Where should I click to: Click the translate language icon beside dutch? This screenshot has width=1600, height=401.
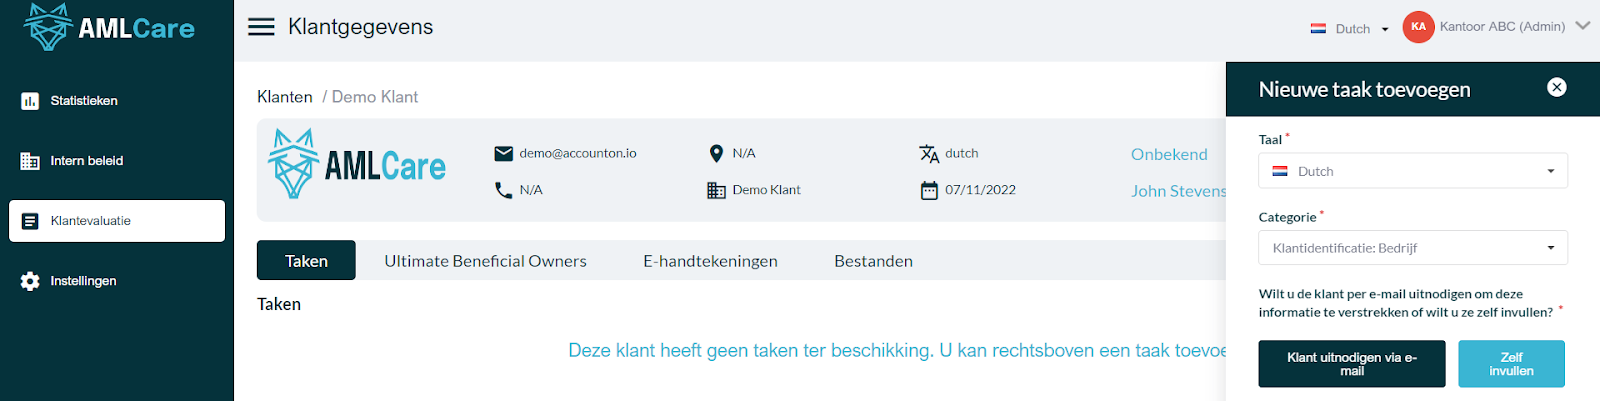[x=929, y=153]
